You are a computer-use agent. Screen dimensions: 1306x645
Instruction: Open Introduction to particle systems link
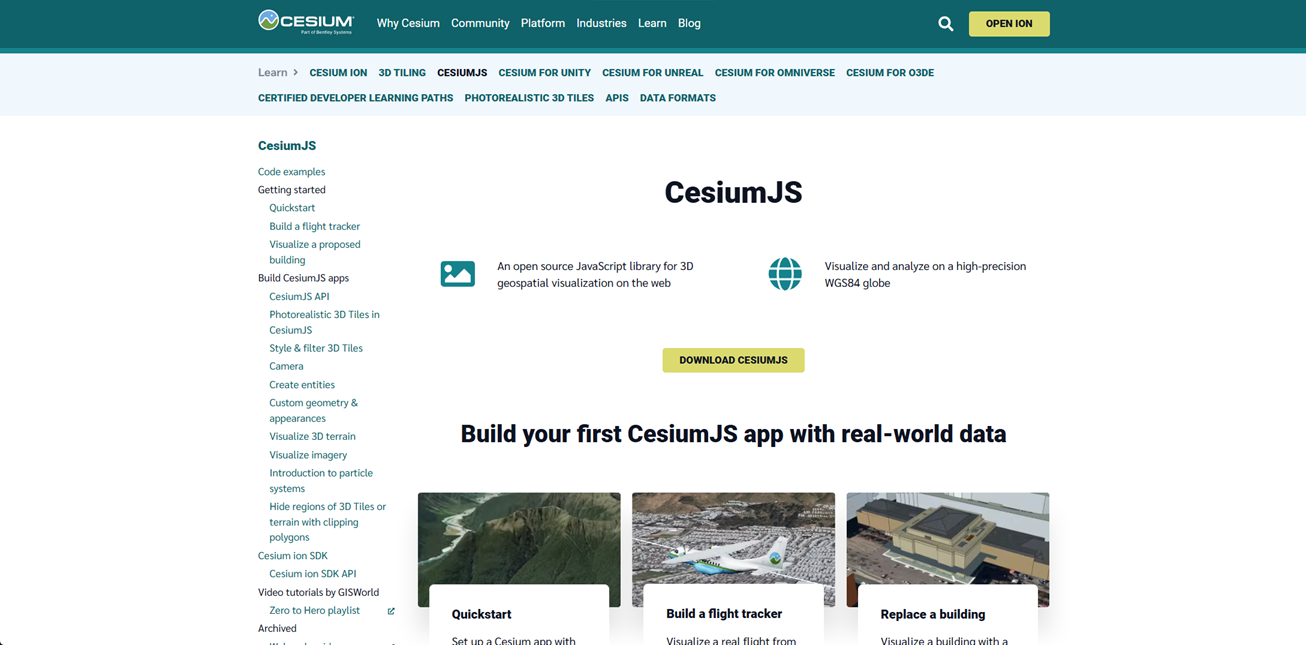[x=321, y=481]
